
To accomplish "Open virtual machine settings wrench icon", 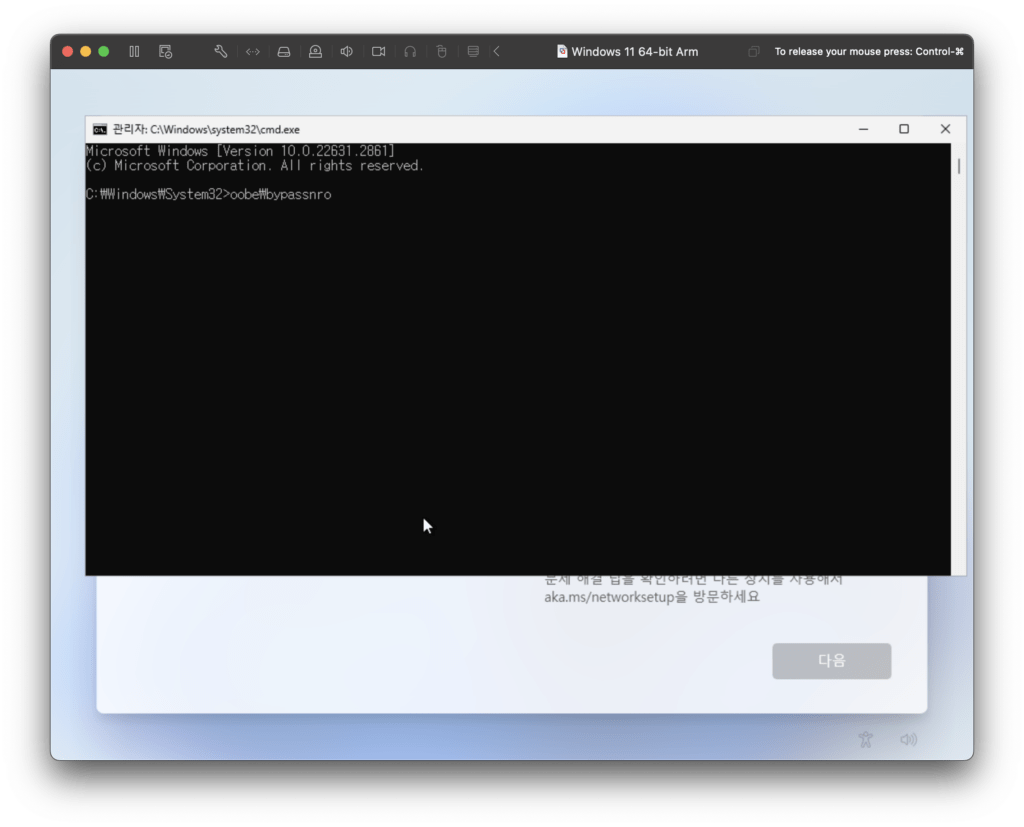I will [221, 51].
